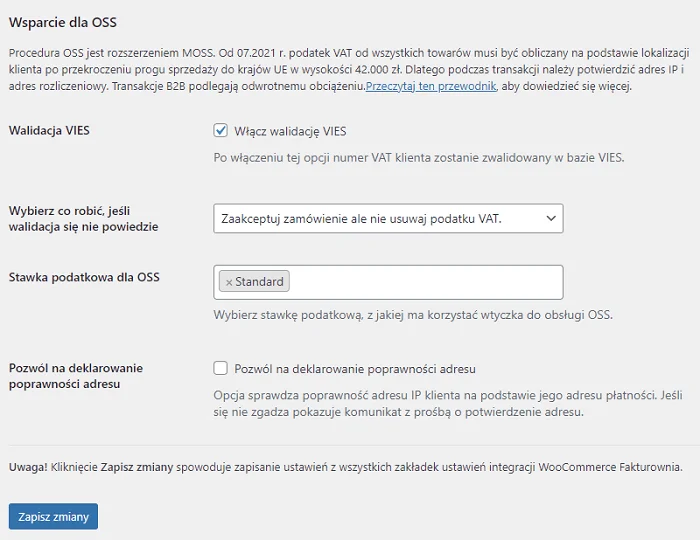This screenshot has width=700, height=540.
Task: Click the chevron arrow of validation dropdown
Action: click(551, 219)
